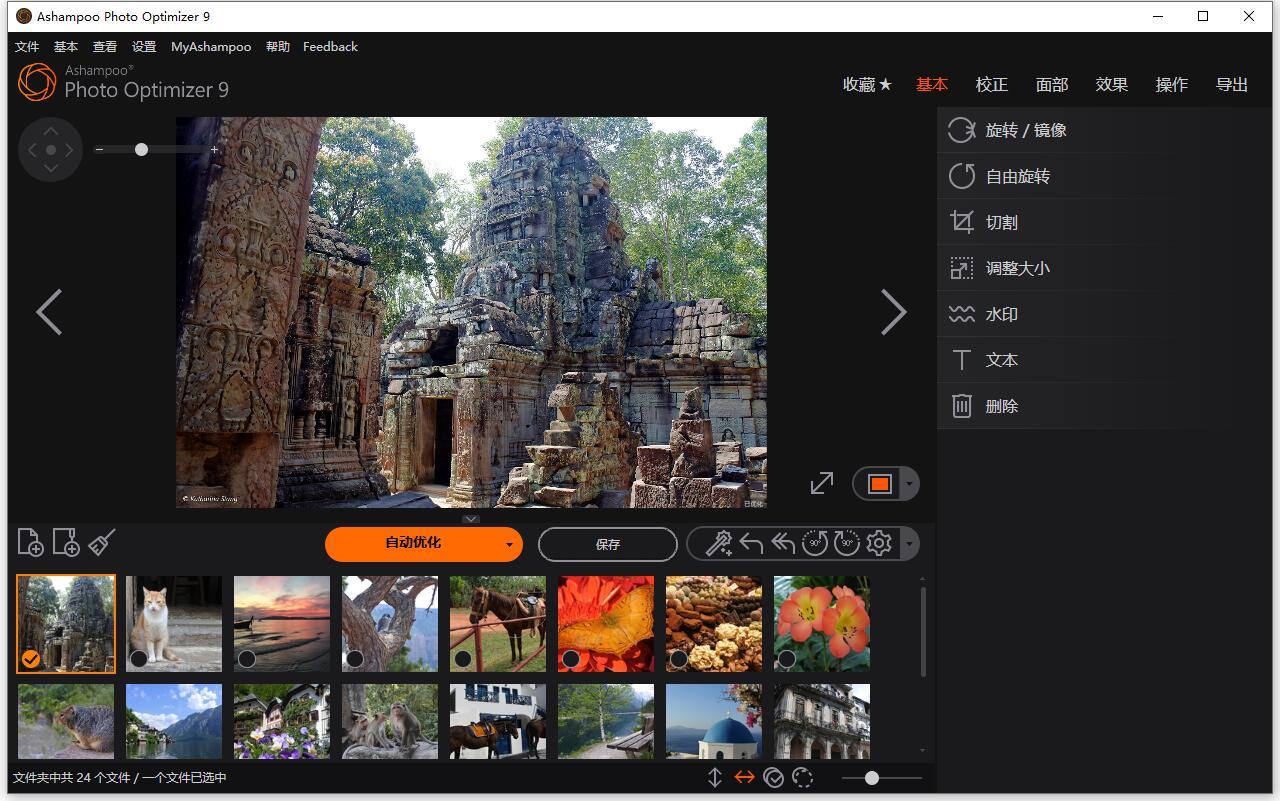Rotate image 90° left with toolbar icon

click(815, 543)
